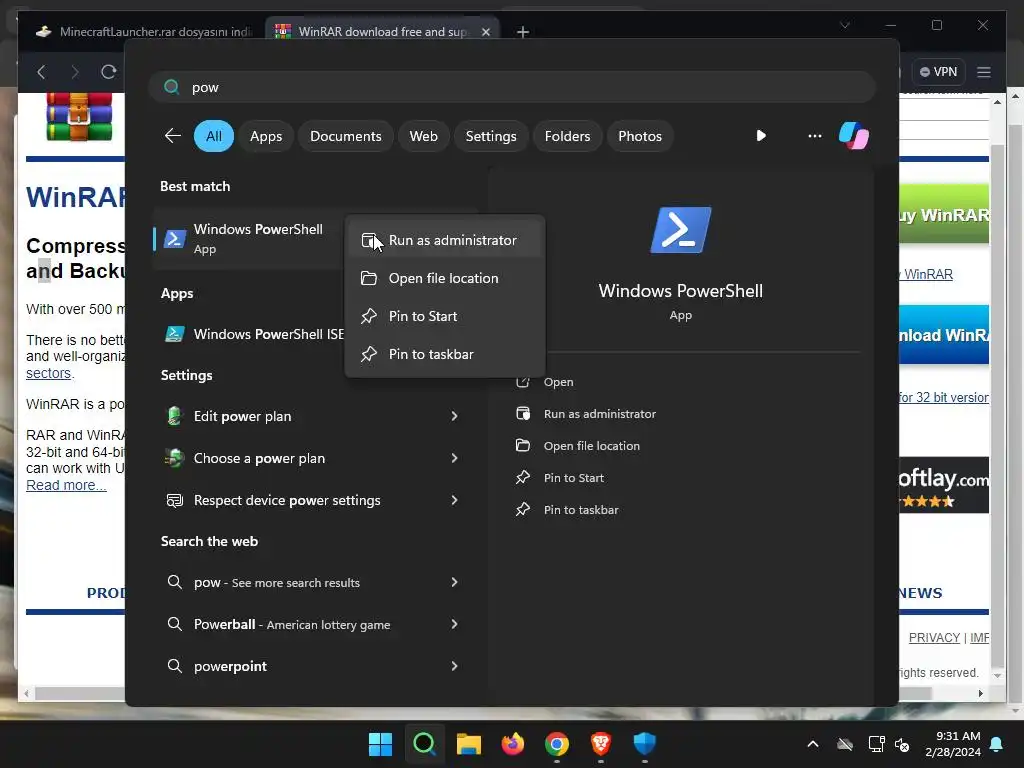This screenshot has width=1024, height=768.
Task: Launch Google Chrome from the taskbar
Action: [557, 744]
